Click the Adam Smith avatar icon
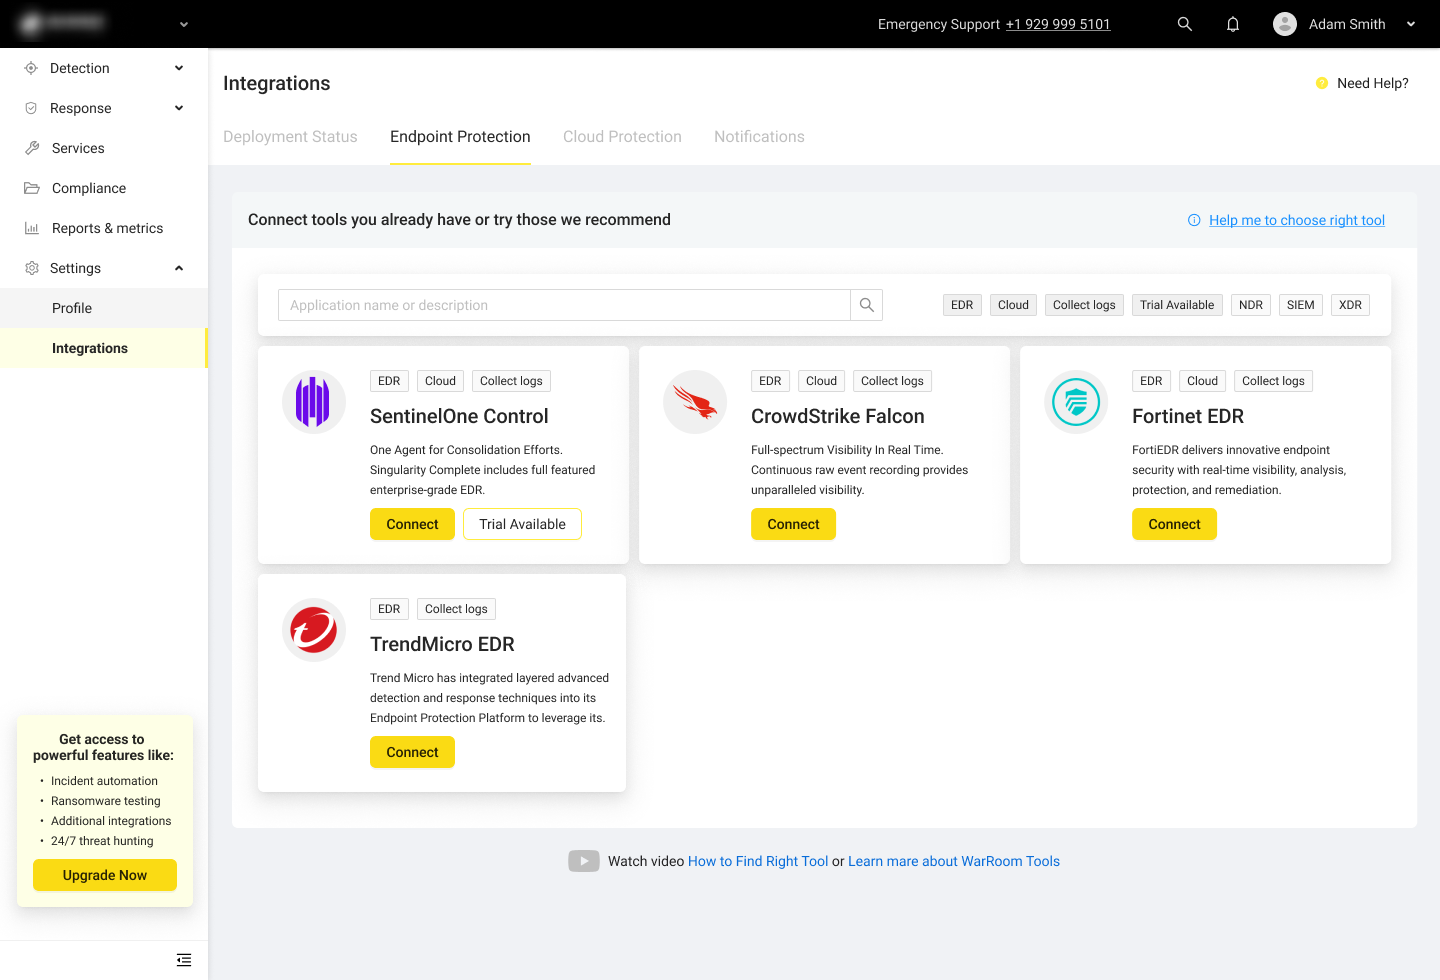 click(1285, 24)
